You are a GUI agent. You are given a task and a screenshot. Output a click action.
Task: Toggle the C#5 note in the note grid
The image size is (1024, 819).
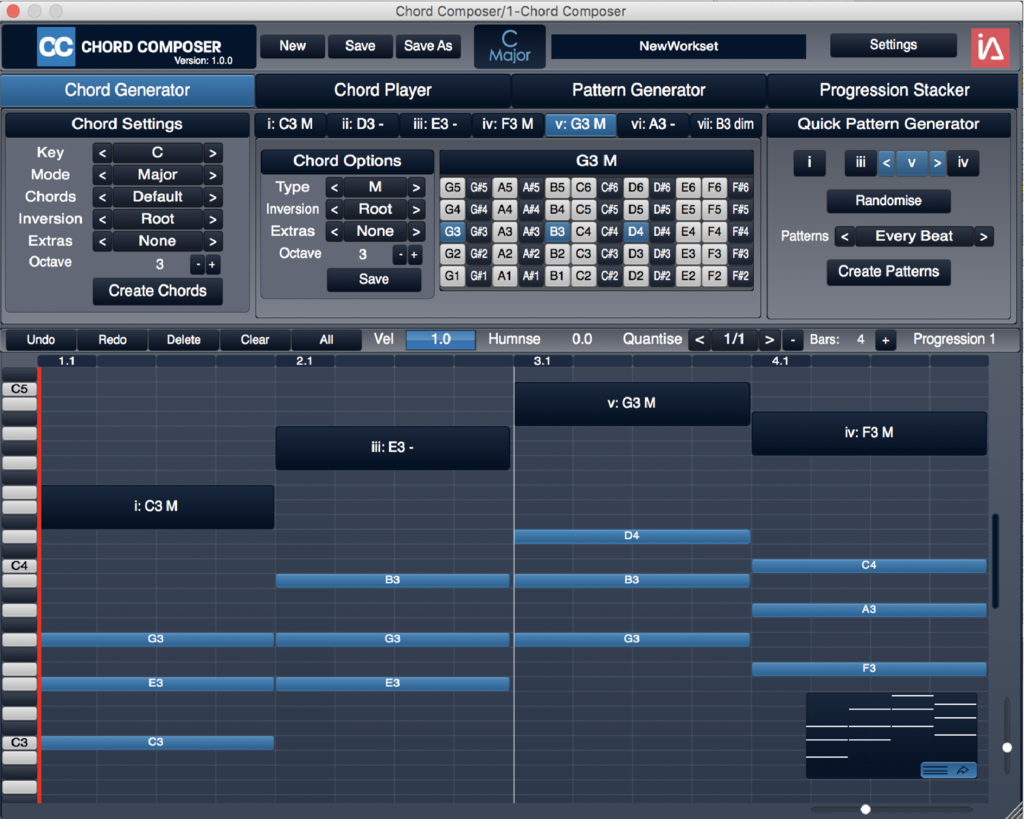tap(609, 210)
